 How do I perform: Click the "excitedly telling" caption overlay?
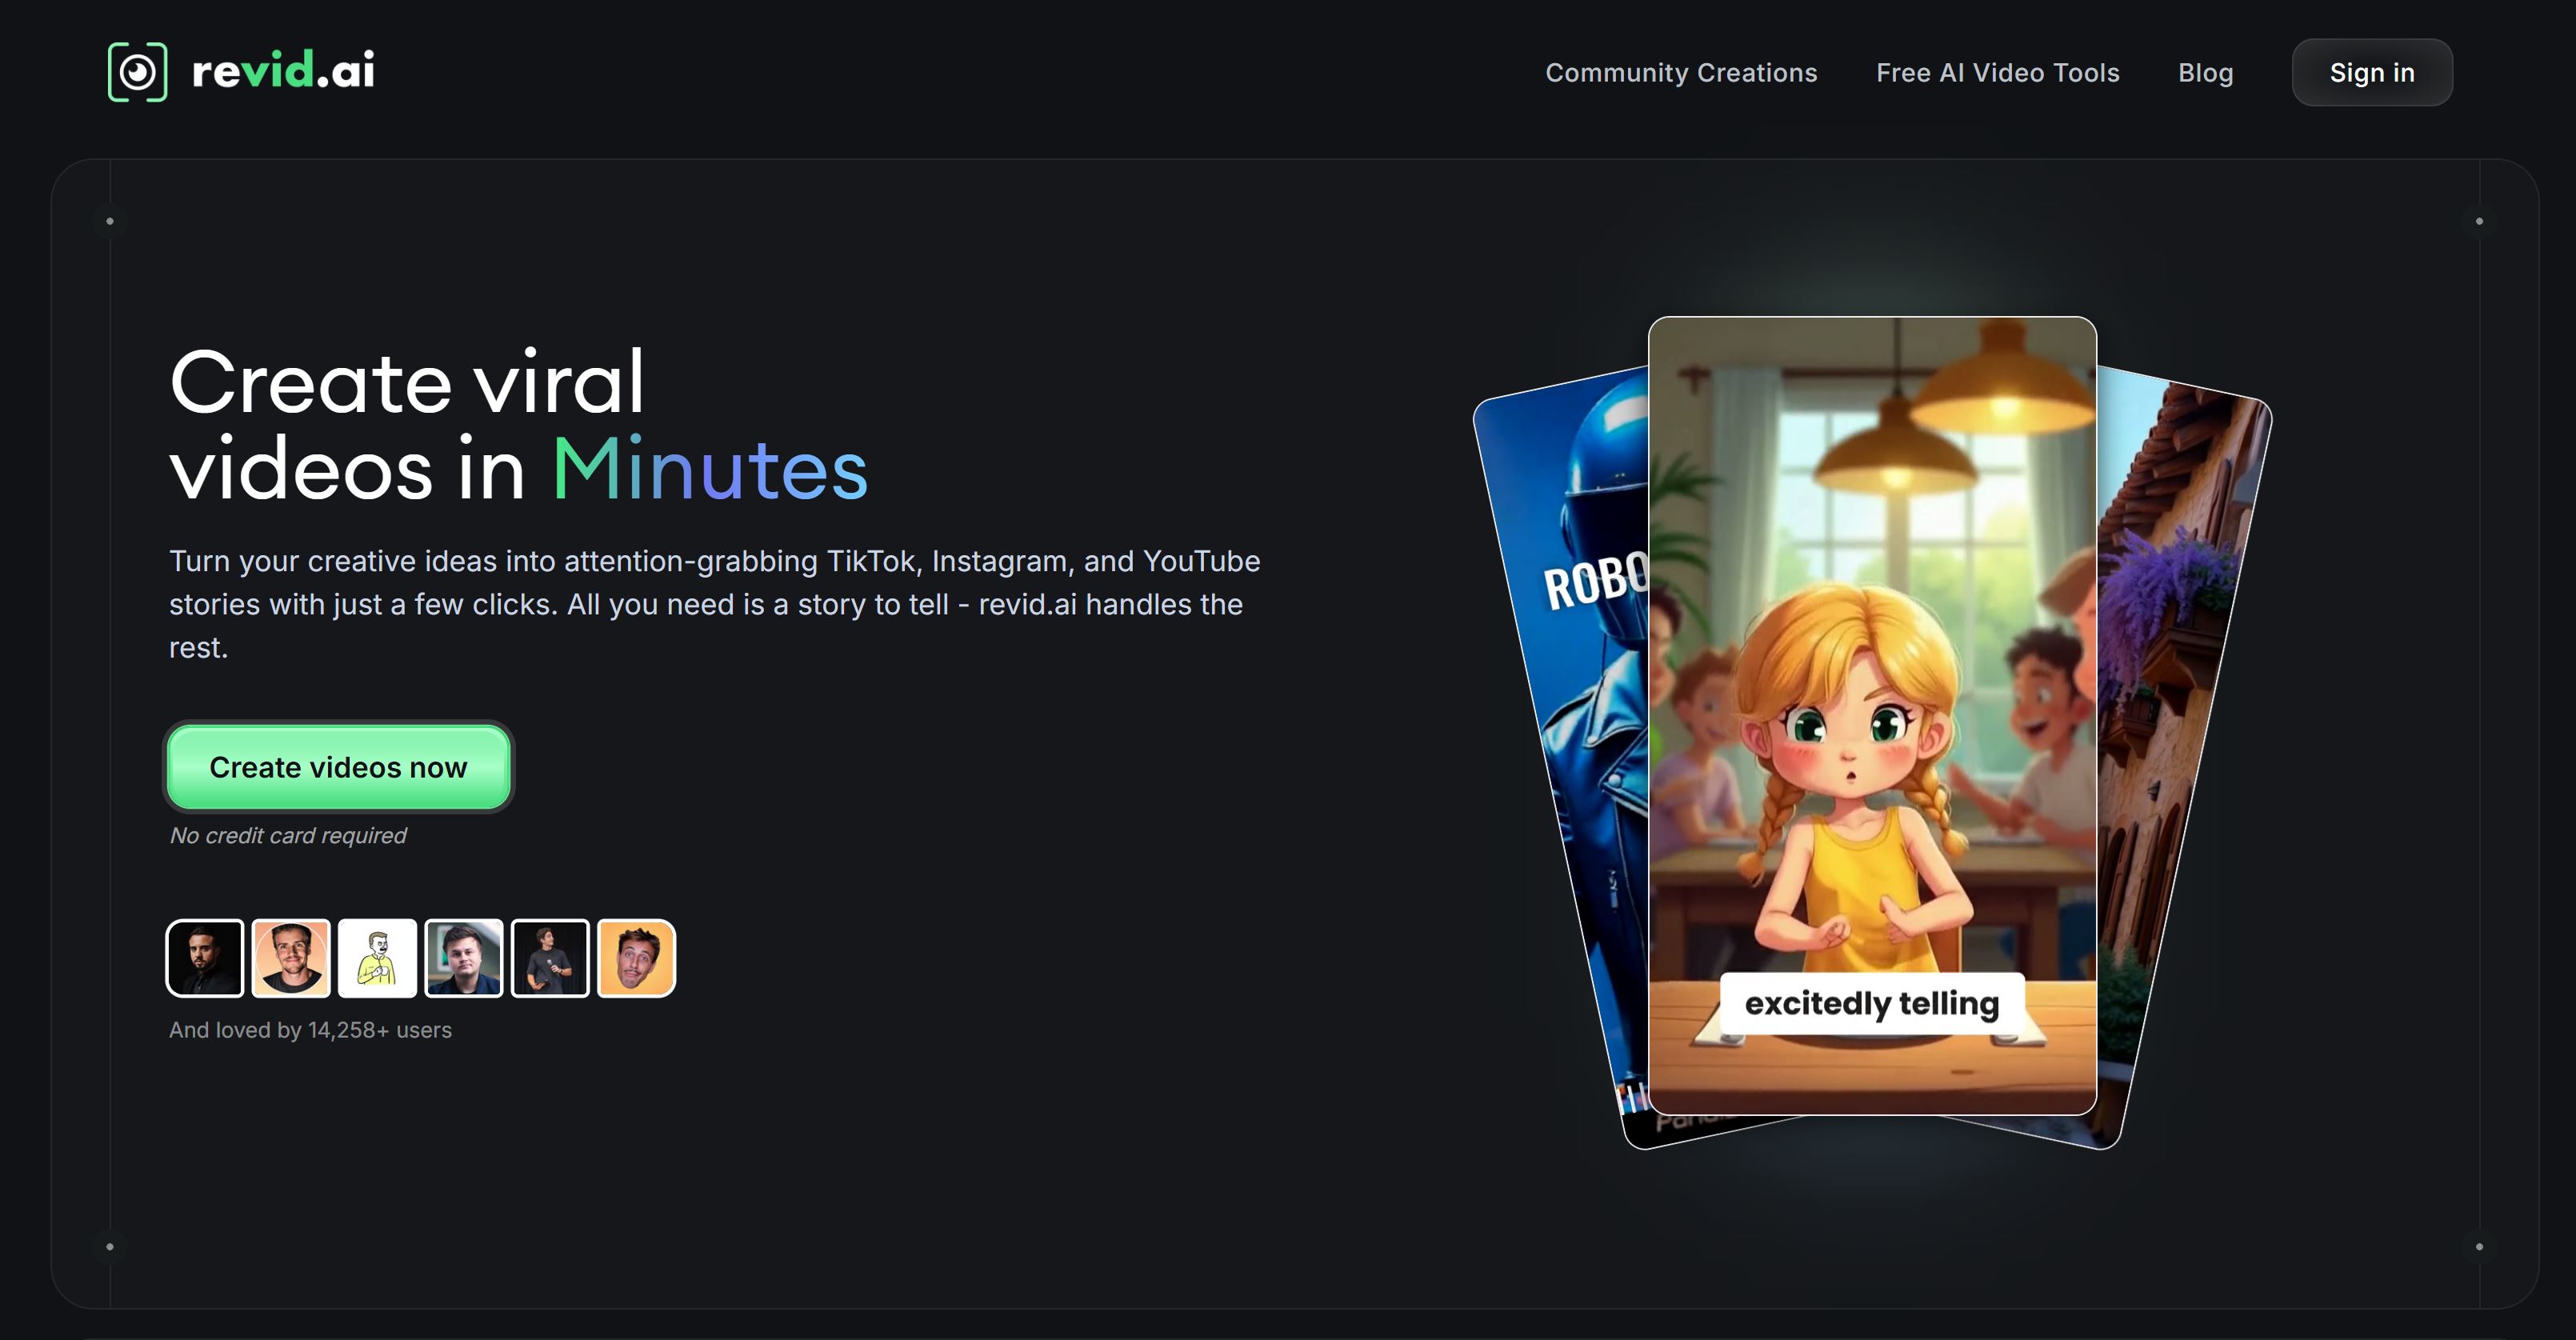tap(1871, 1003)
